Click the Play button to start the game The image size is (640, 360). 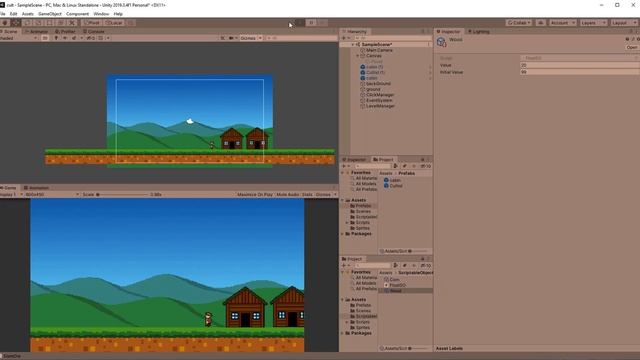point(300,23)
